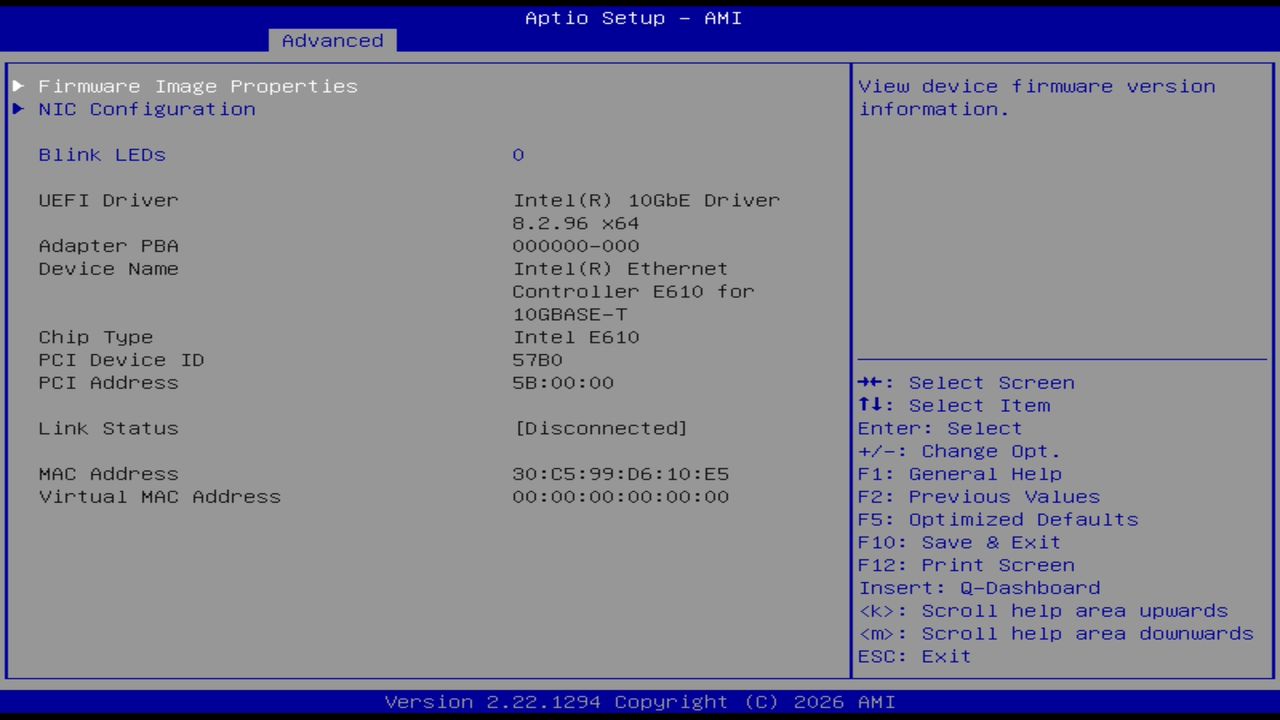The width and height of the screenshot is (1280, 720).
Task: Switch to the Advanced tab
Action: 331,40
